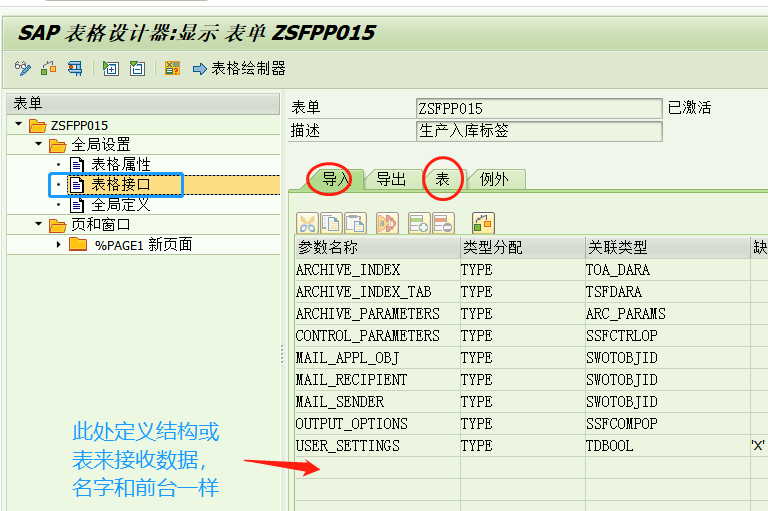The height and width of the screenshot is (511, 768).
Task: Click the 表单 name field ZSFPP015
Action: [539, 108]
